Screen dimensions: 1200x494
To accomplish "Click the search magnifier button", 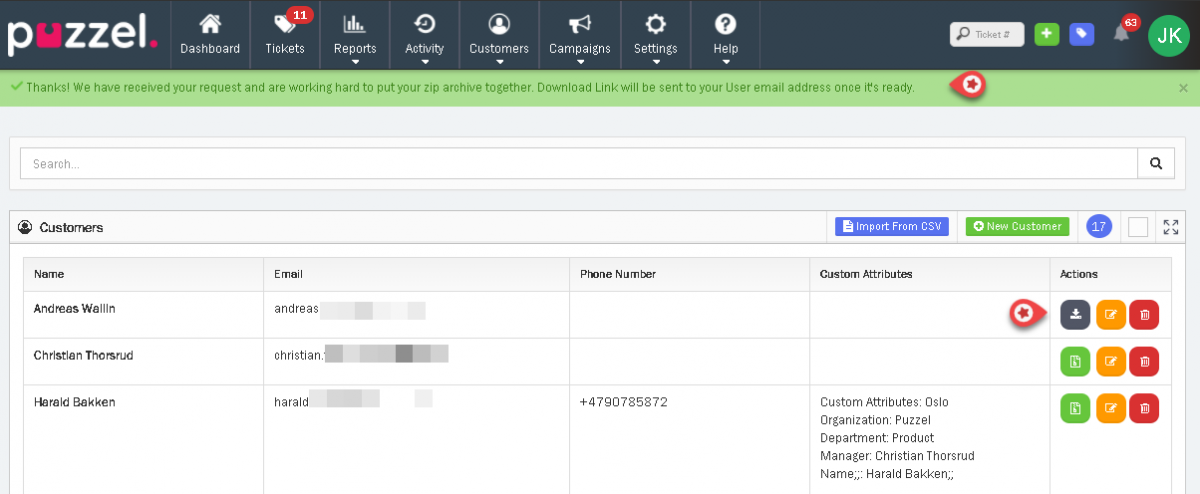I will tap(1156, 163).
